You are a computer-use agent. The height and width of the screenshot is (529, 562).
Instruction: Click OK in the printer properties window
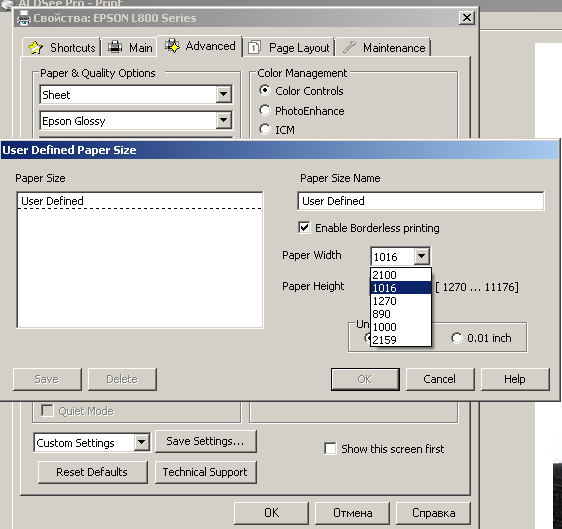[271, 513]
